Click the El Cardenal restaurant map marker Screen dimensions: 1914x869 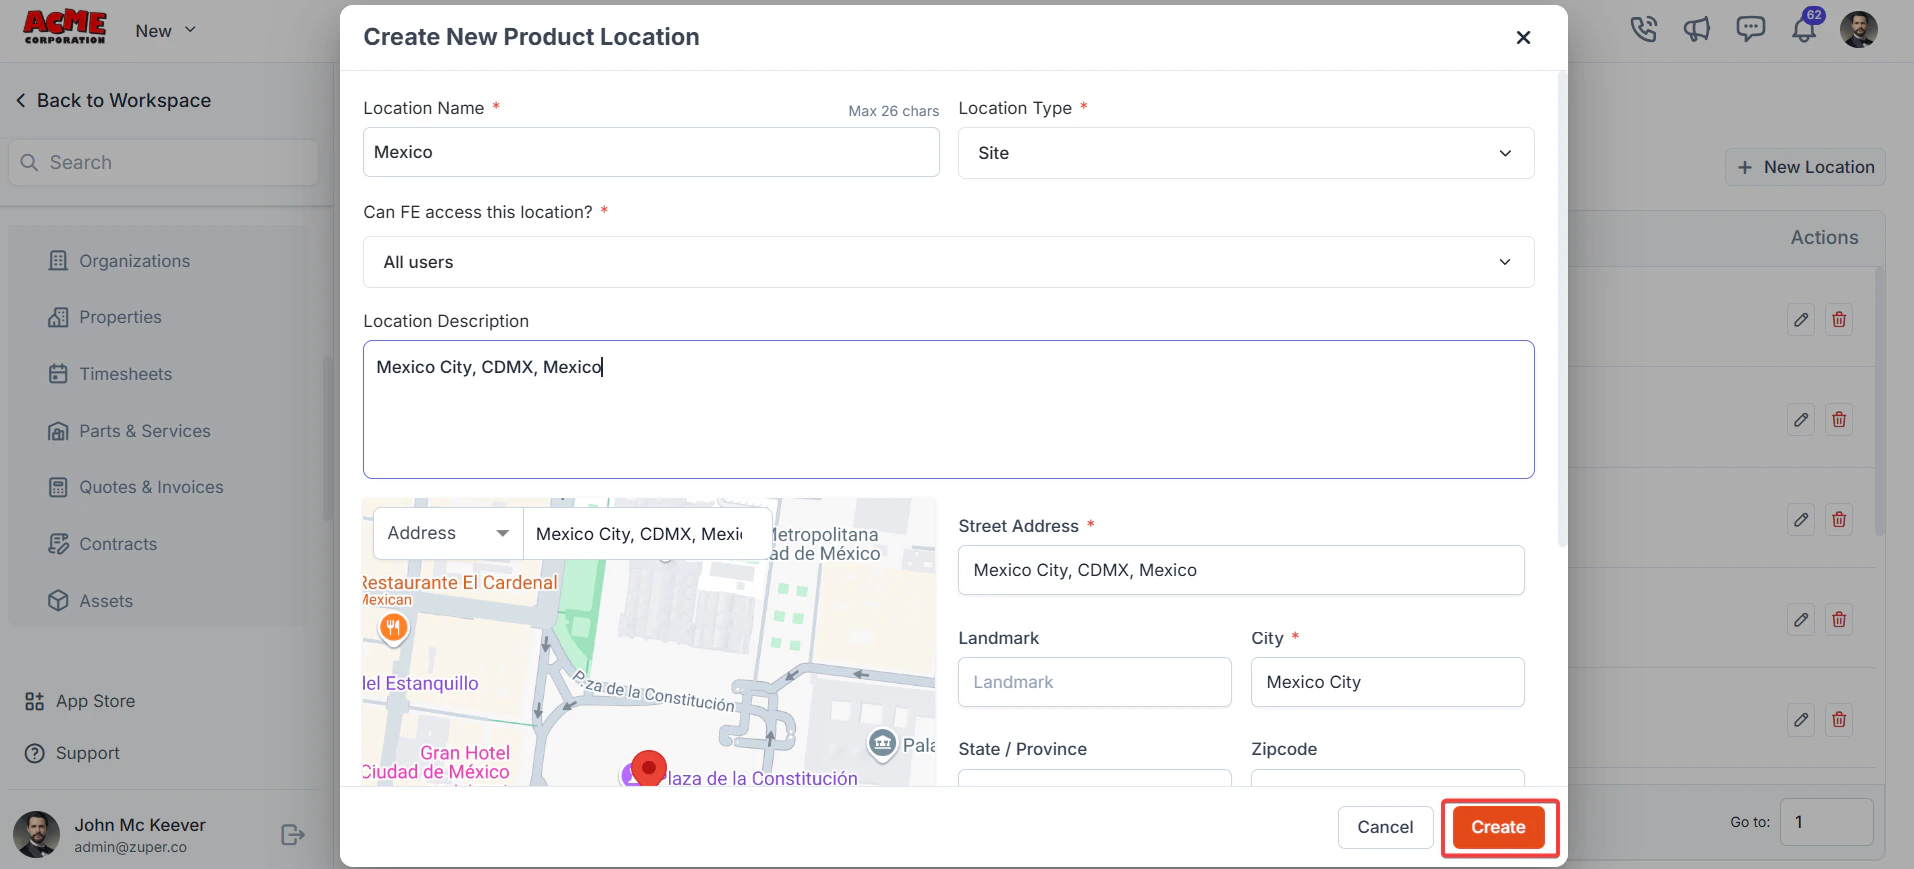pos(394,628)
